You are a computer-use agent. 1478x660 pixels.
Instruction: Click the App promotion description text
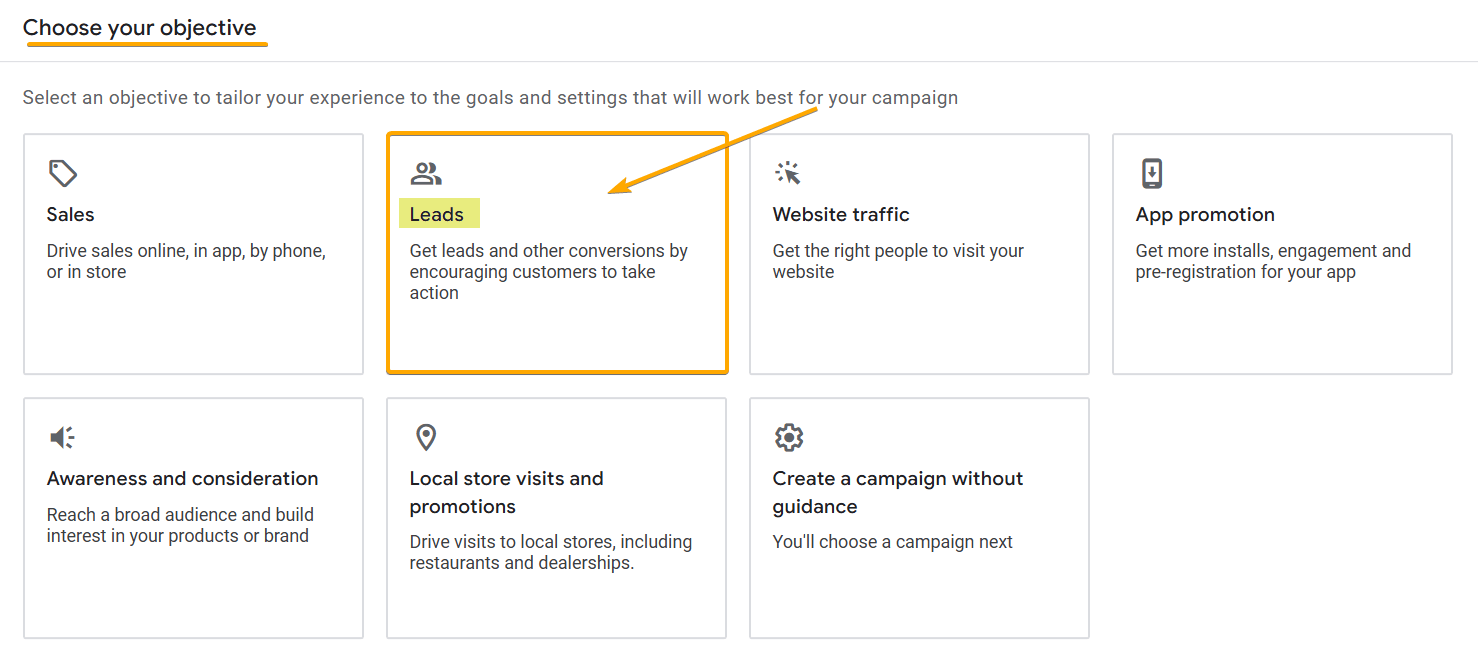[x=1273, y=261]
